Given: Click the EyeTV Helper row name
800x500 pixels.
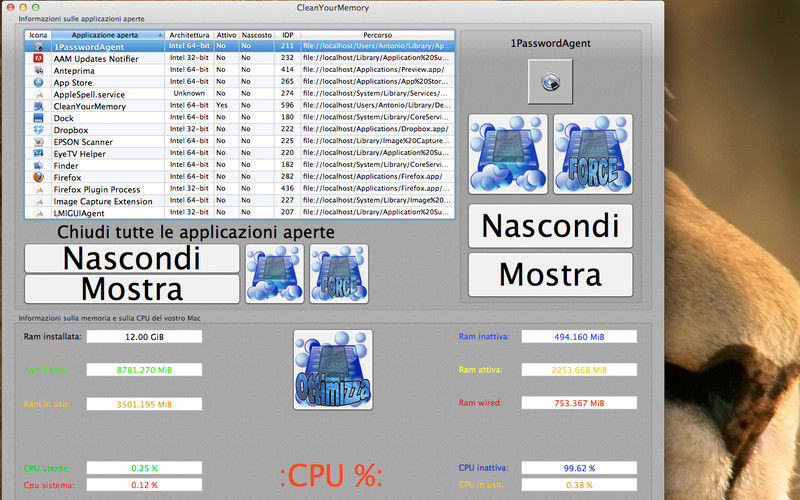Looking at the screenshot, I should point(80,154).
